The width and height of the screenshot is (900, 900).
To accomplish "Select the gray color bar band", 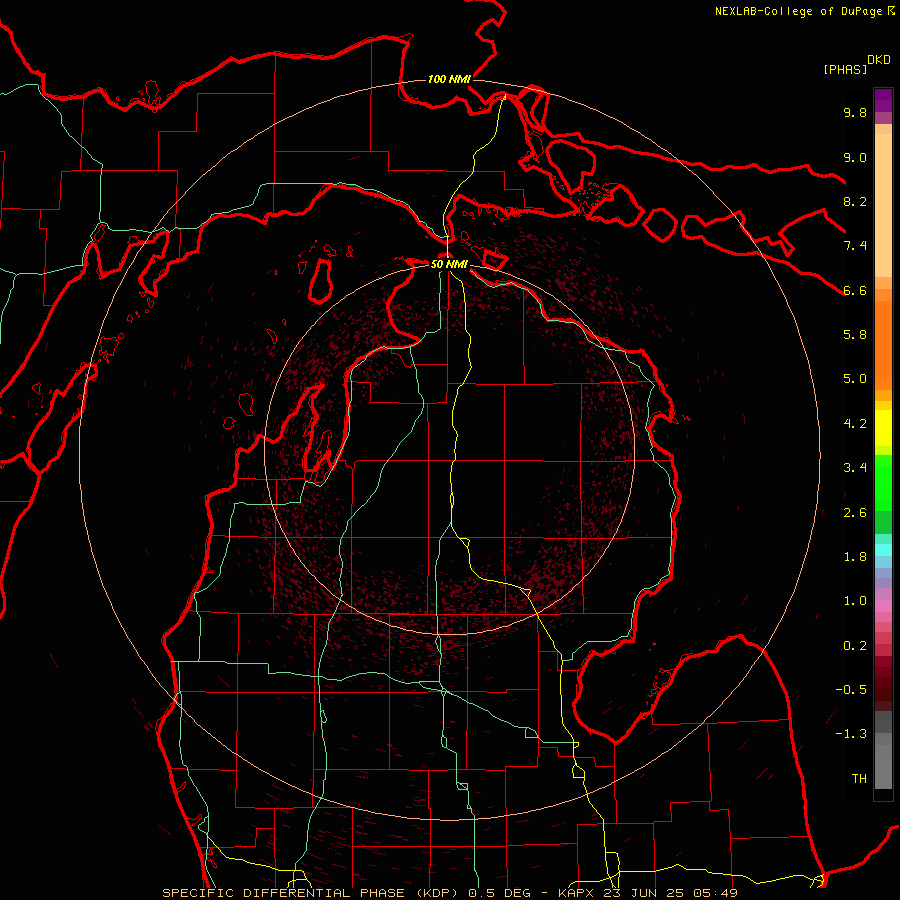I will (x=883, y=749).
